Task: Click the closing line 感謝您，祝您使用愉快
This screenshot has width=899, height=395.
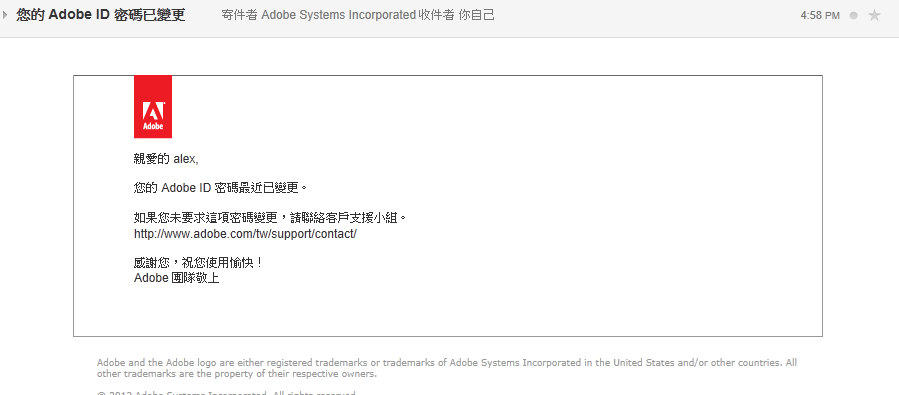Action: tap(198, 264)
